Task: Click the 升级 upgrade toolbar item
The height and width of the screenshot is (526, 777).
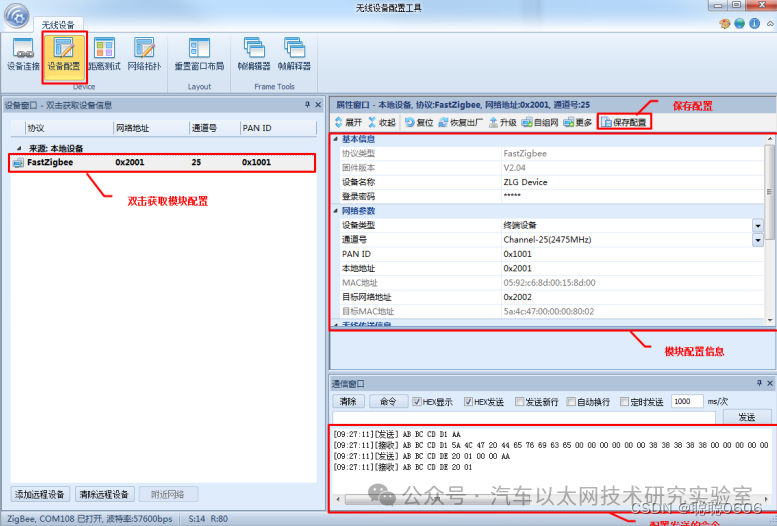Action: click(502, 122)
